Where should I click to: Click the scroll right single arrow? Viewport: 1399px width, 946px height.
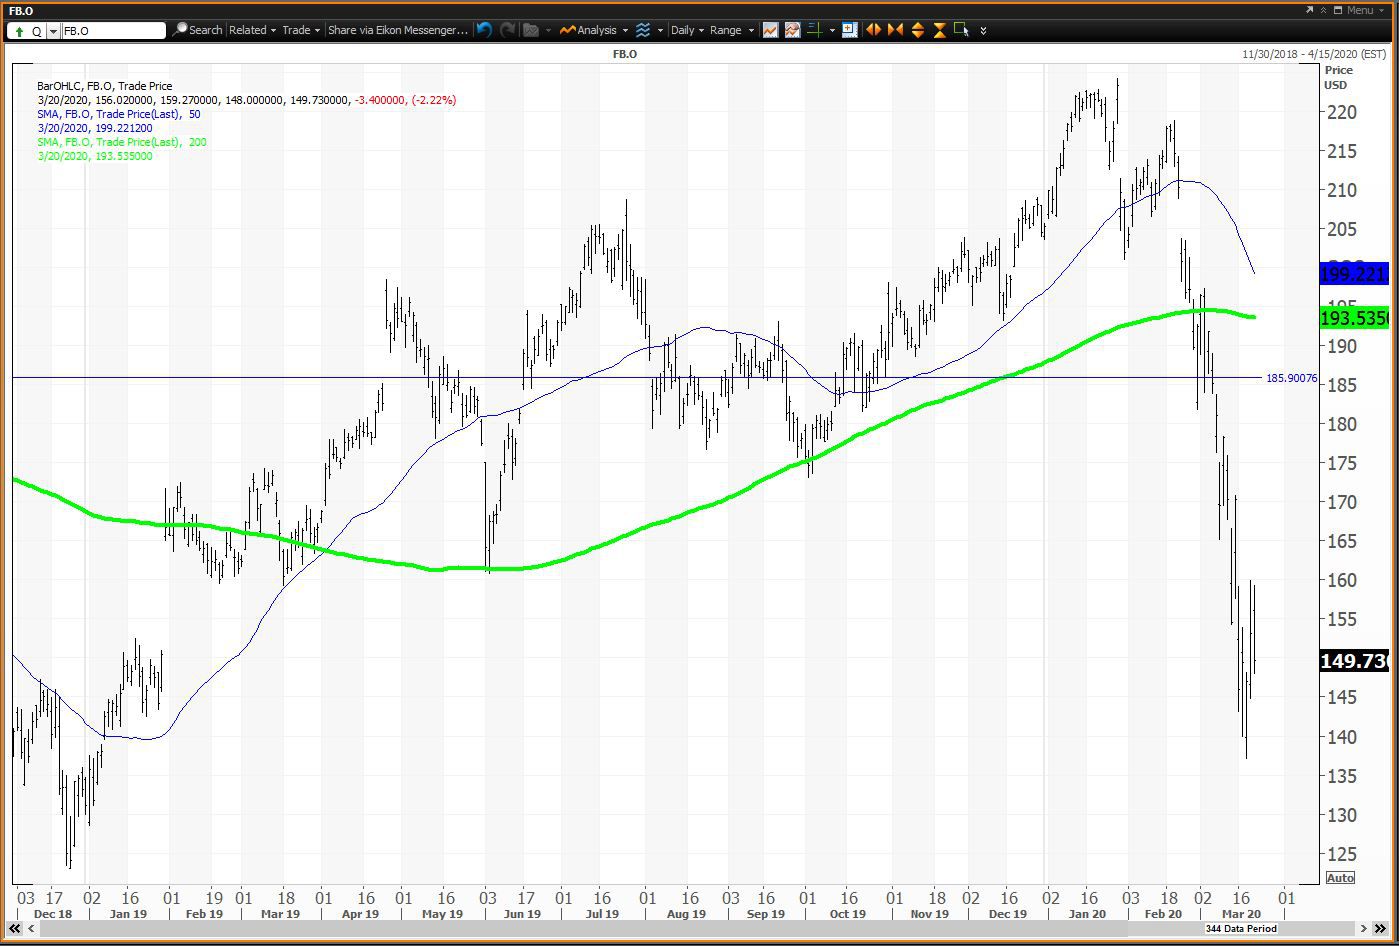pos(1364,929)
